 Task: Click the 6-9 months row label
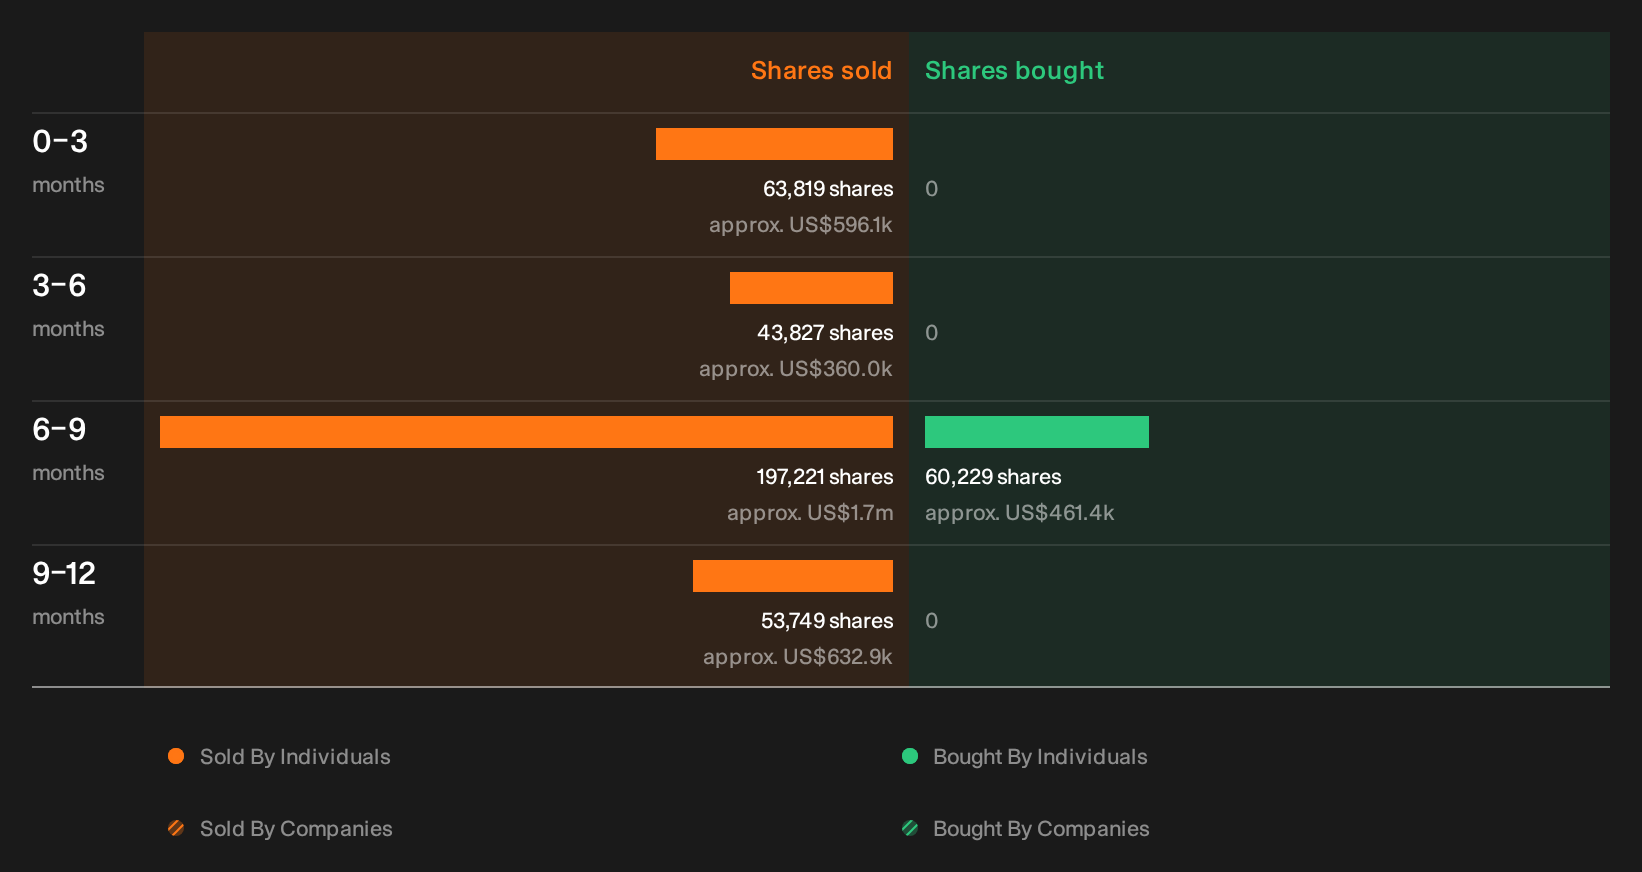68,448
